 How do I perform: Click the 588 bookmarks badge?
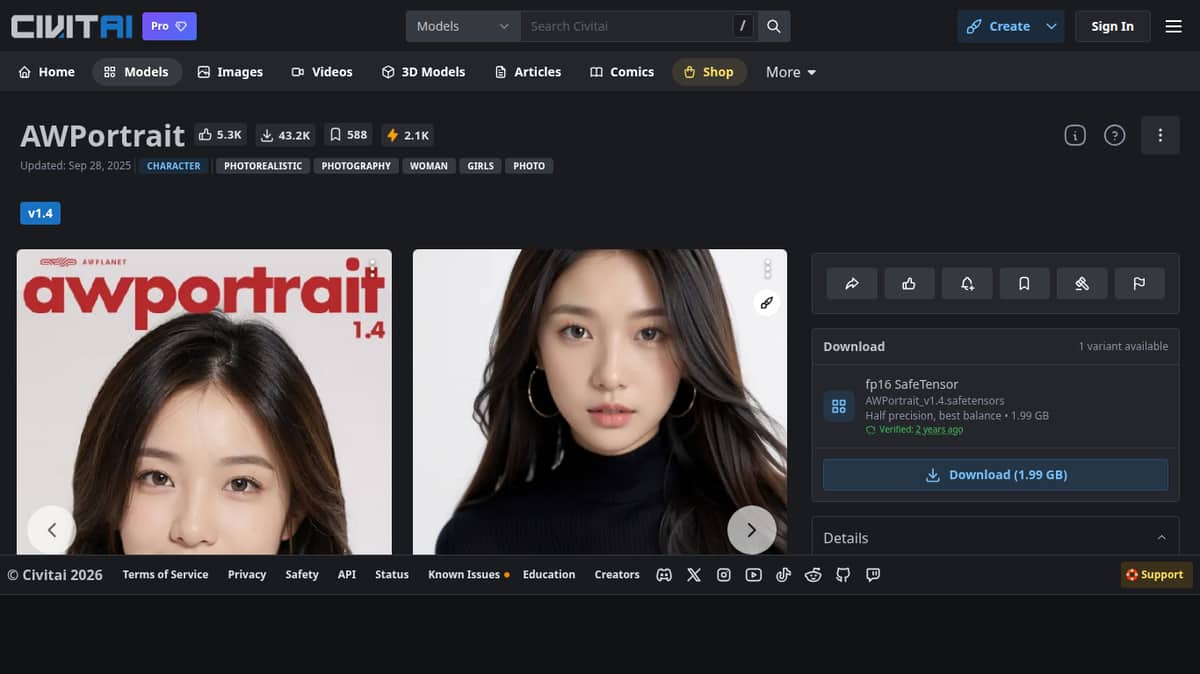click(x=349, y=135)
